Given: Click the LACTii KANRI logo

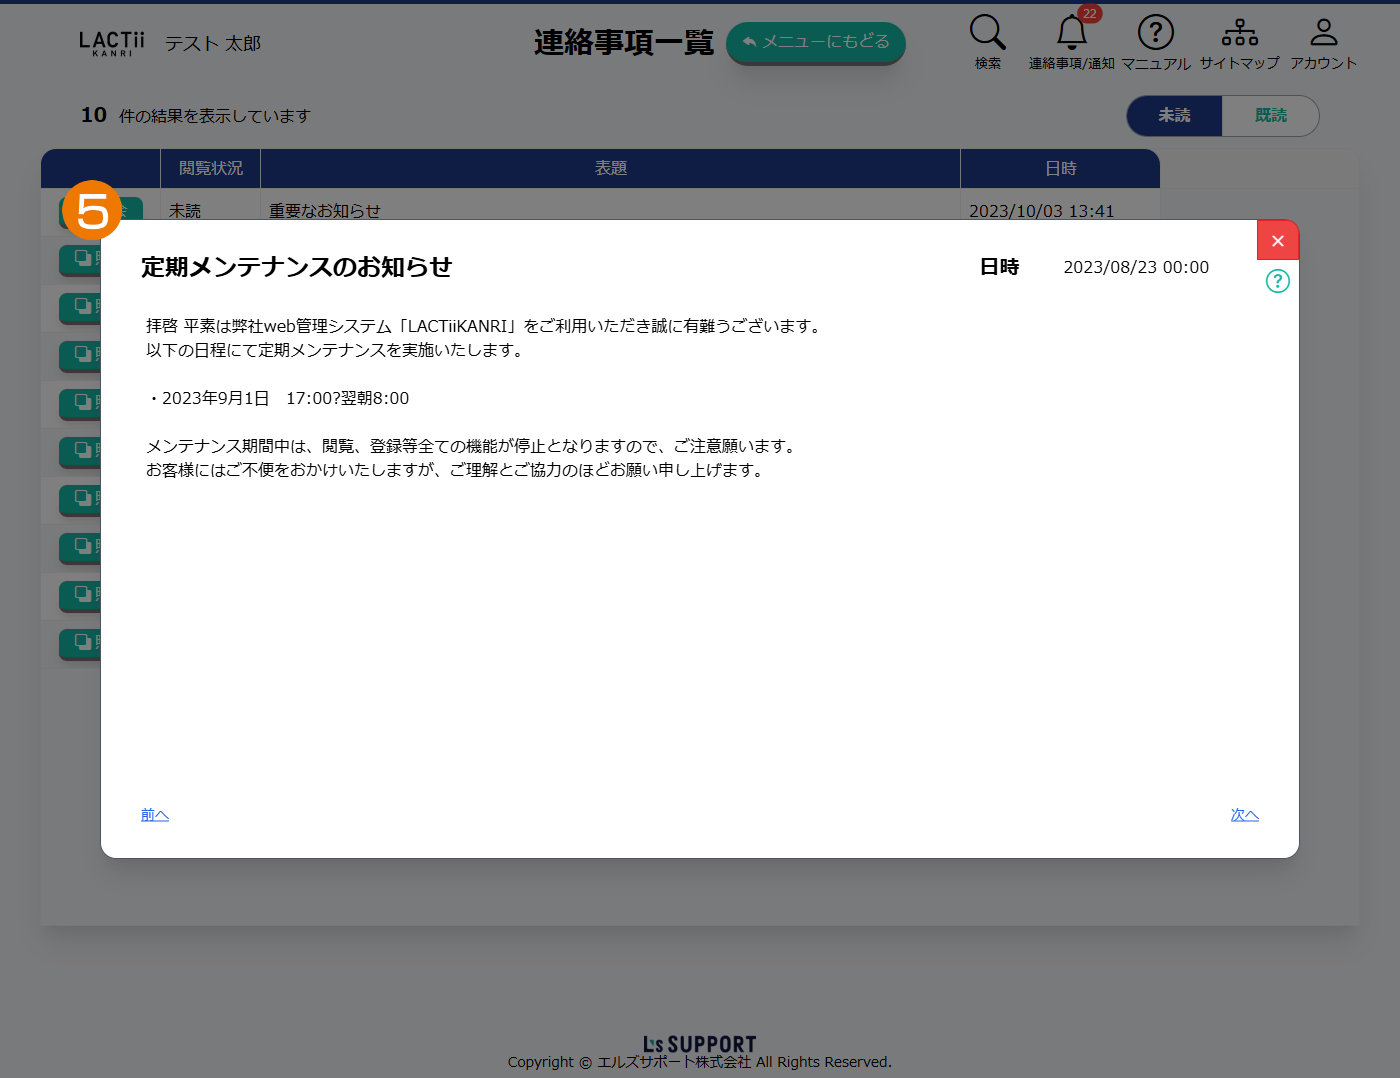Looking at the screenshot, I should [112, 43].
